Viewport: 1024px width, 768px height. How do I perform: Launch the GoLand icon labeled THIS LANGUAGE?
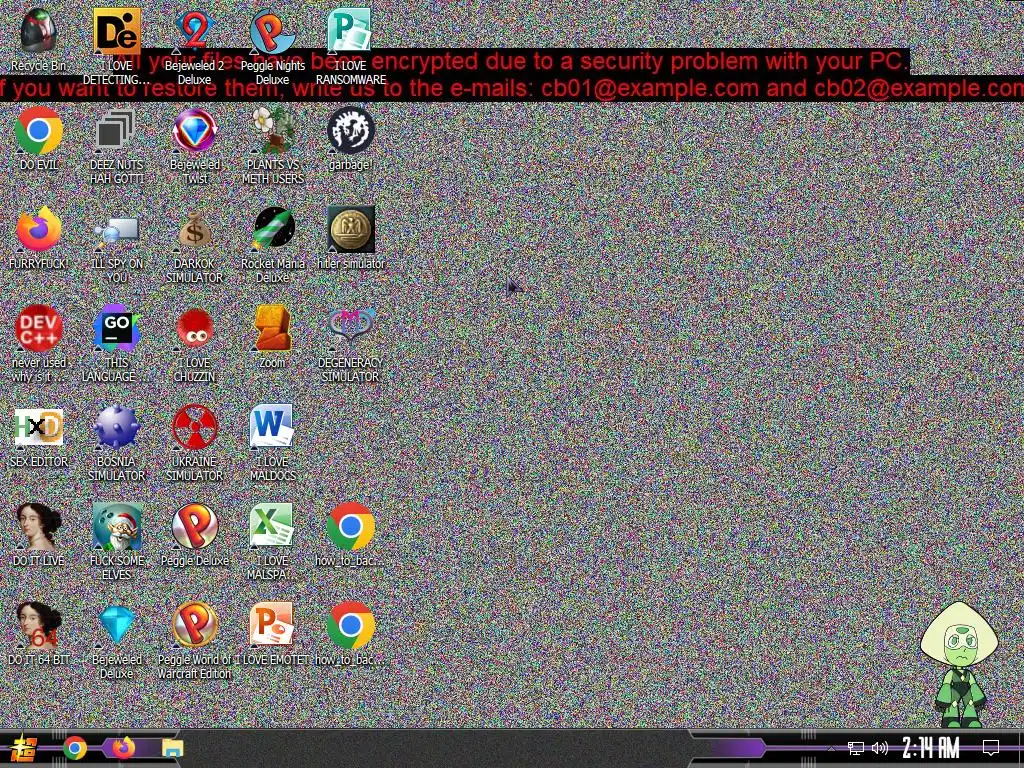117,328
